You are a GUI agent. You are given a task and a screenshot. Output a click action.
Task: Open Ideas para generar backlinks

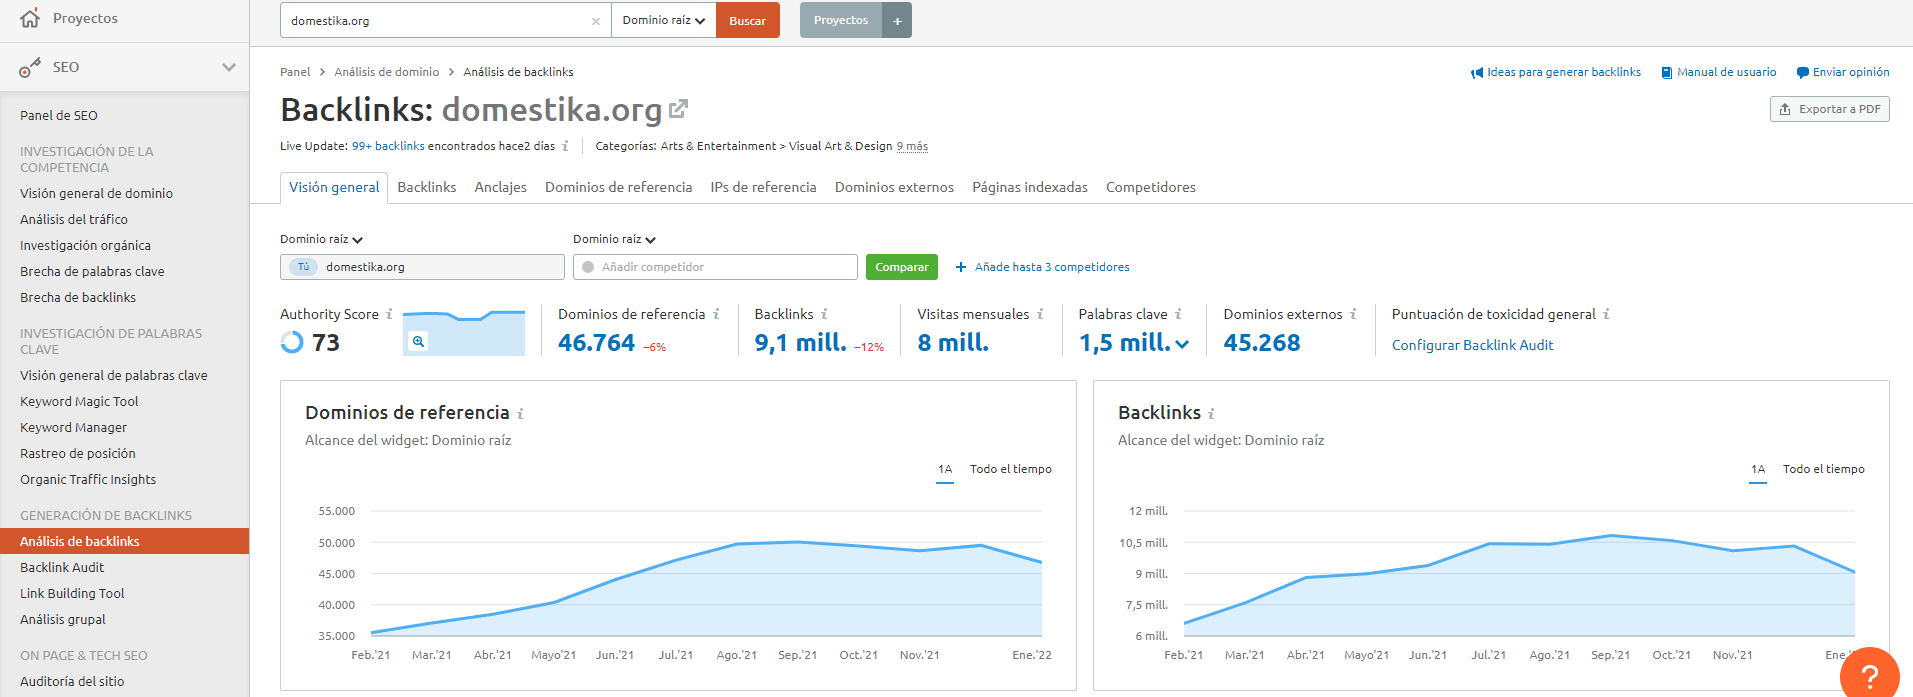(x=1556, y=72)
